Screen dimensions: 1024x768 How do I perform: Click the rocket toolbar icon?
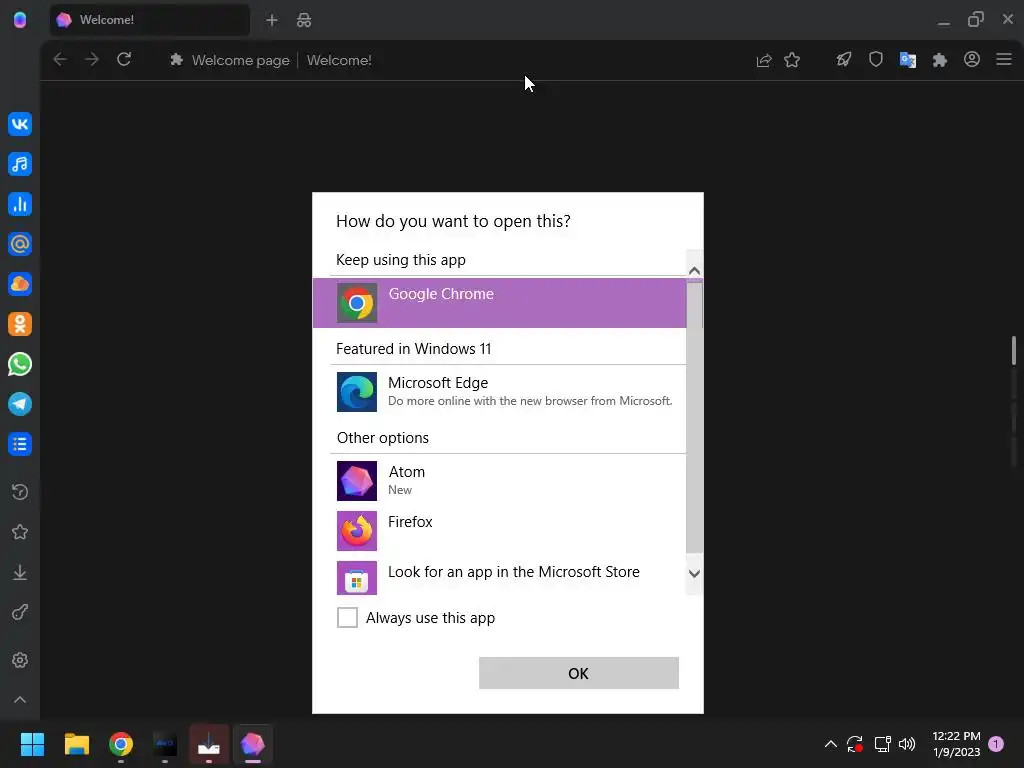click(844, 59)
